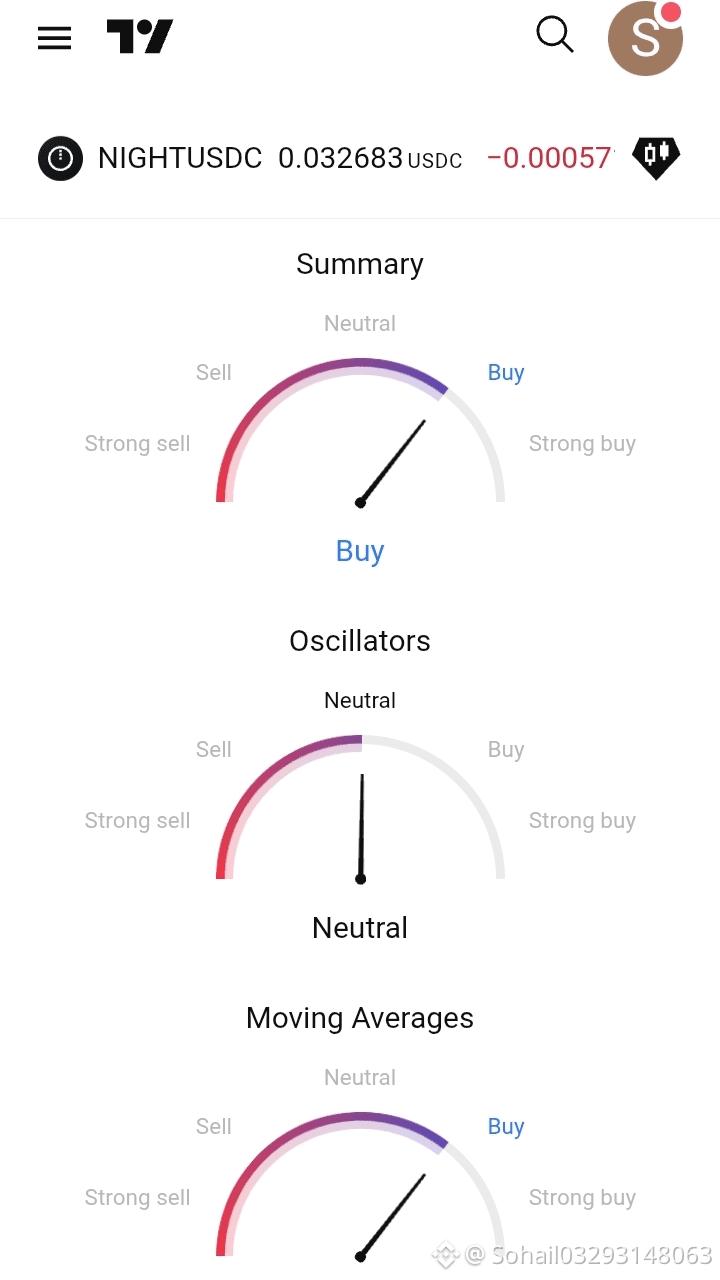Click the Summary gauge needle
This screenshot has height=1280, width=720.
(x=391, y=462)
